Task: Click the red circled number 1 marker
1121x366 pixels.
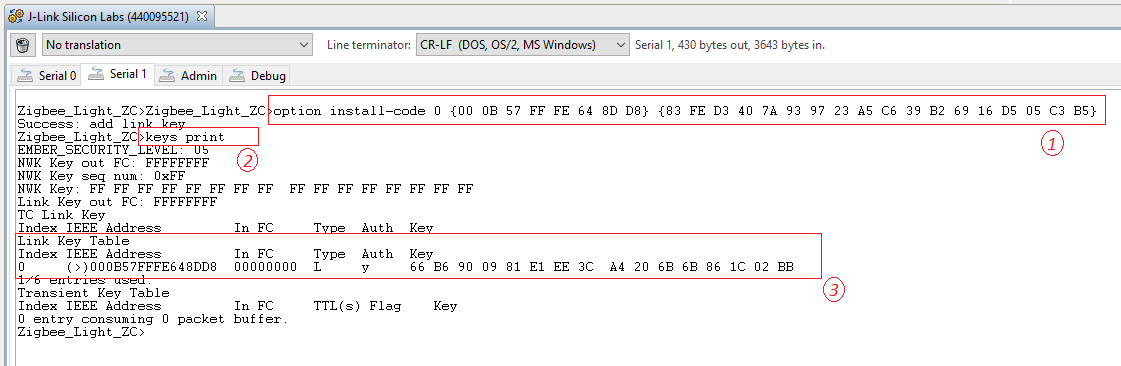Action: point(1052,144)
